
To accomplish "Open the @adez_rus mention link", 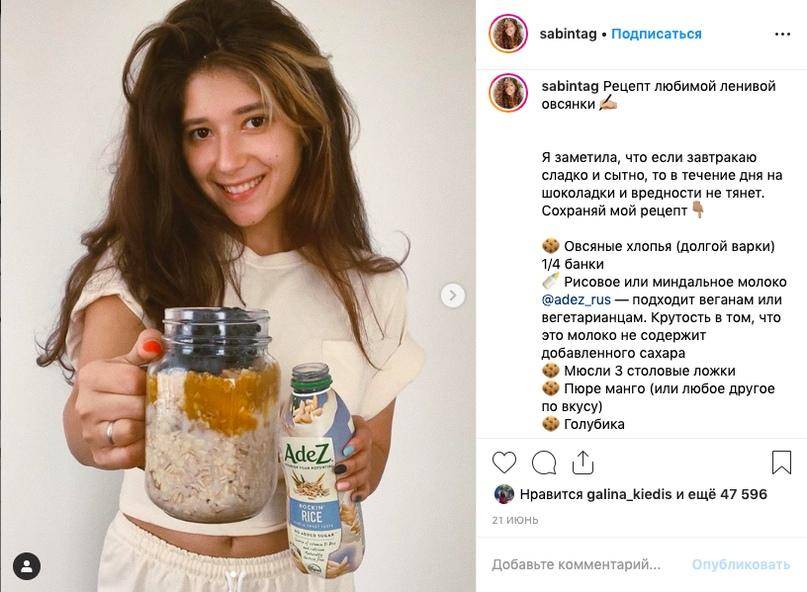I will click(x=577, y=299).
